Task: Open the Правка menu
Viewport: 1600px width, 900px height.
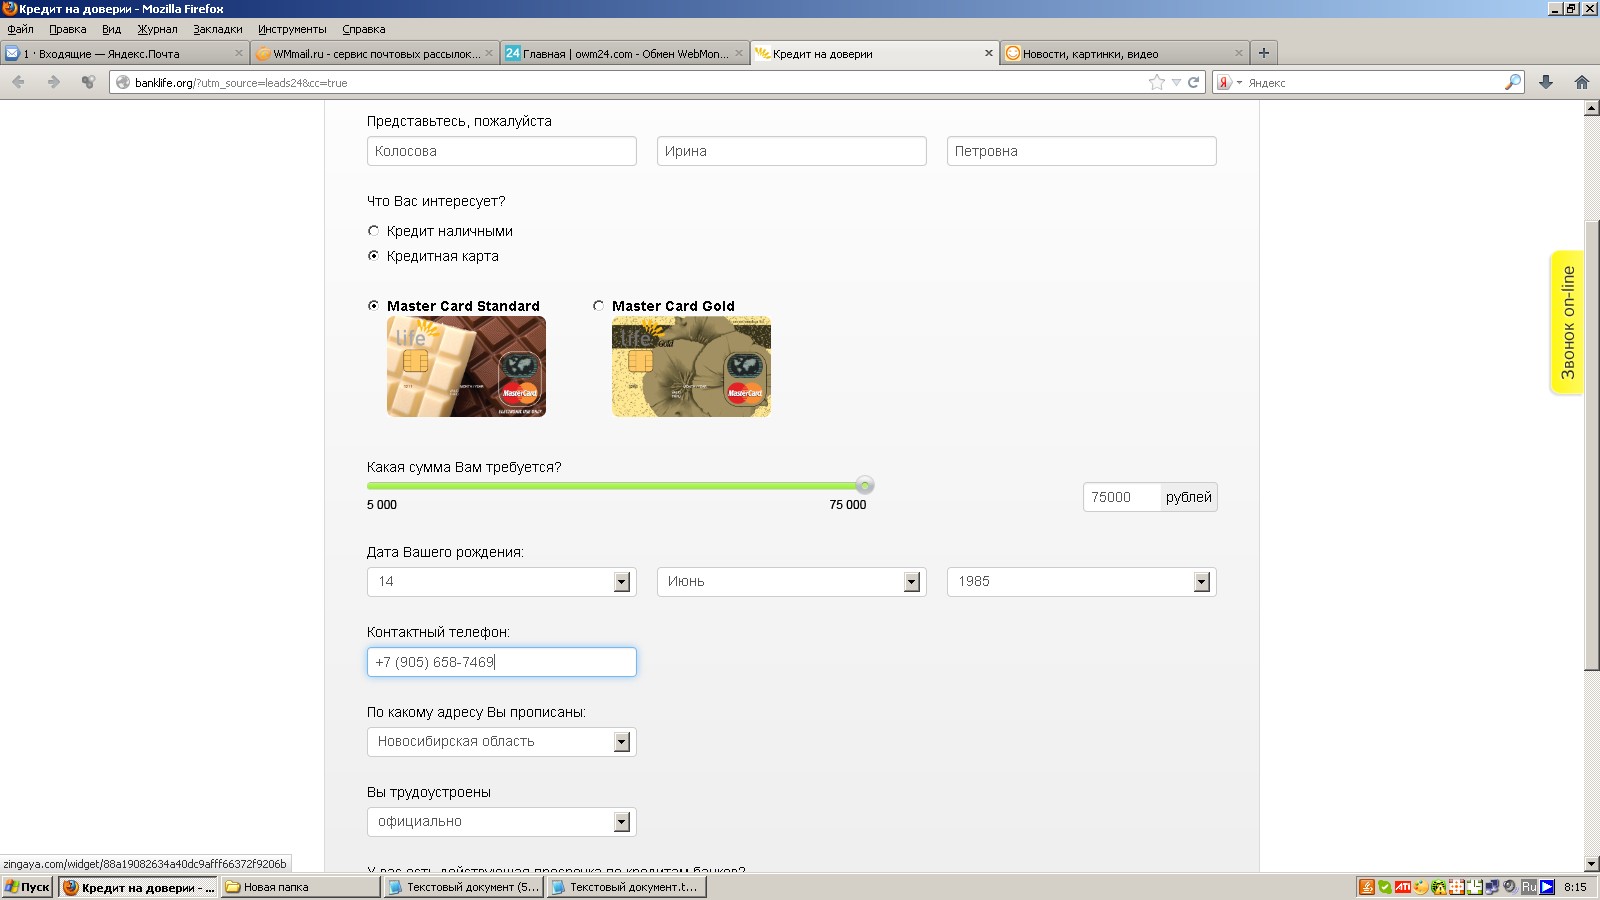Action: (x=67, y=29)
